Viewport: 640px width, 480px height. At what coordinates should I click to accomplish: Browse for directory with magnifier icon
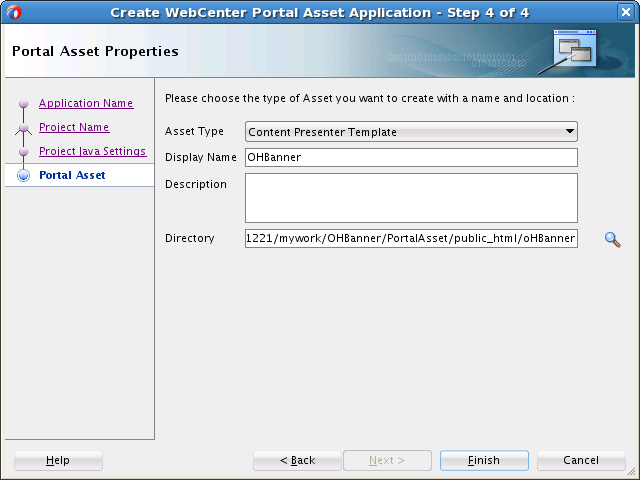click(x=612, y=240)
